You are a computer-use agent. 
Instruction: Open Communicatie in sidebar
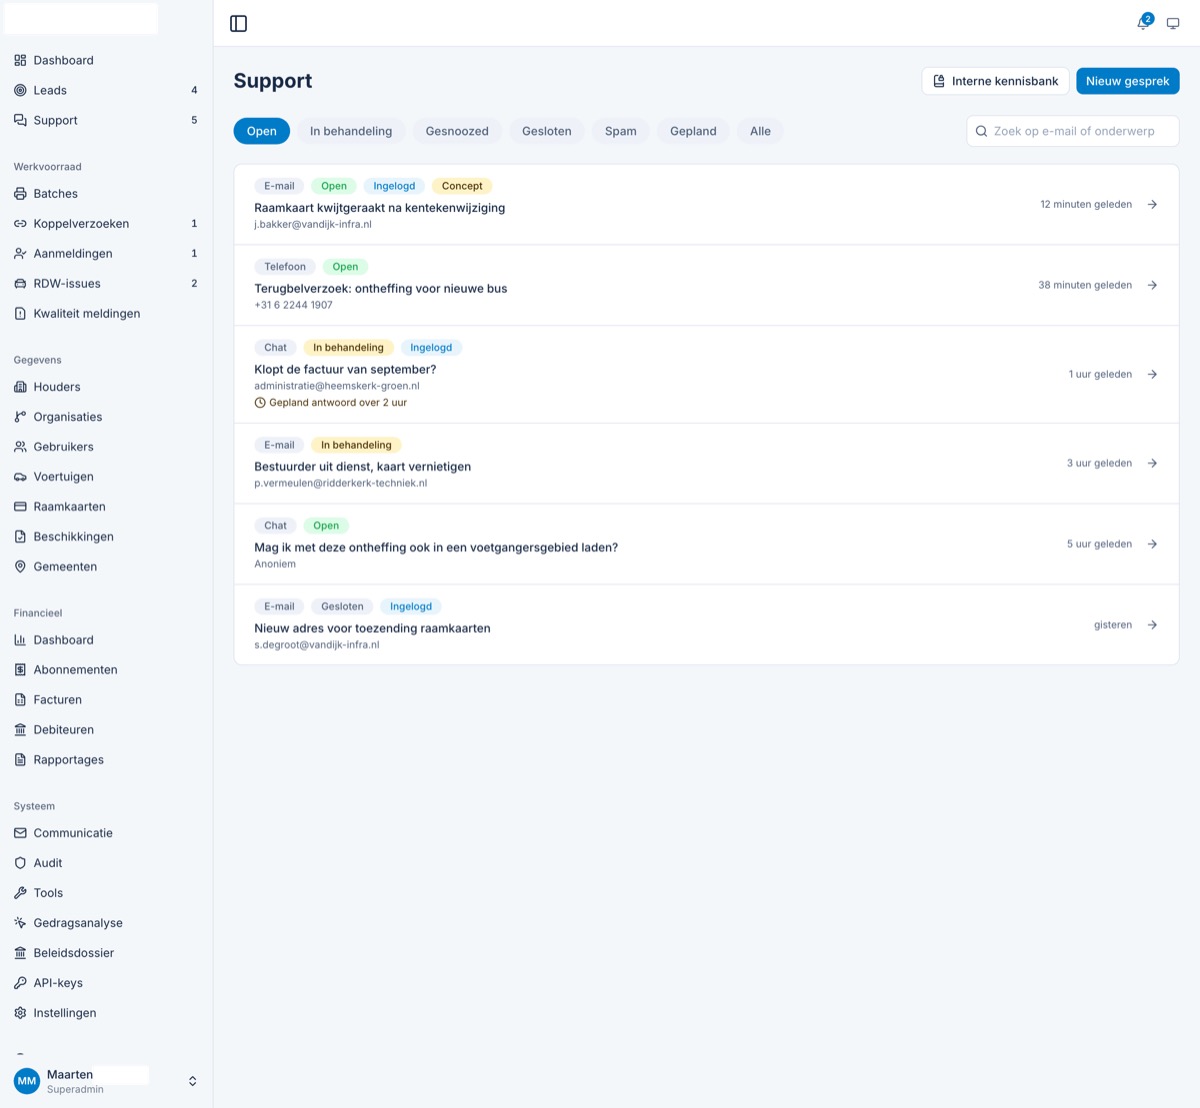(x=106, y=833)
